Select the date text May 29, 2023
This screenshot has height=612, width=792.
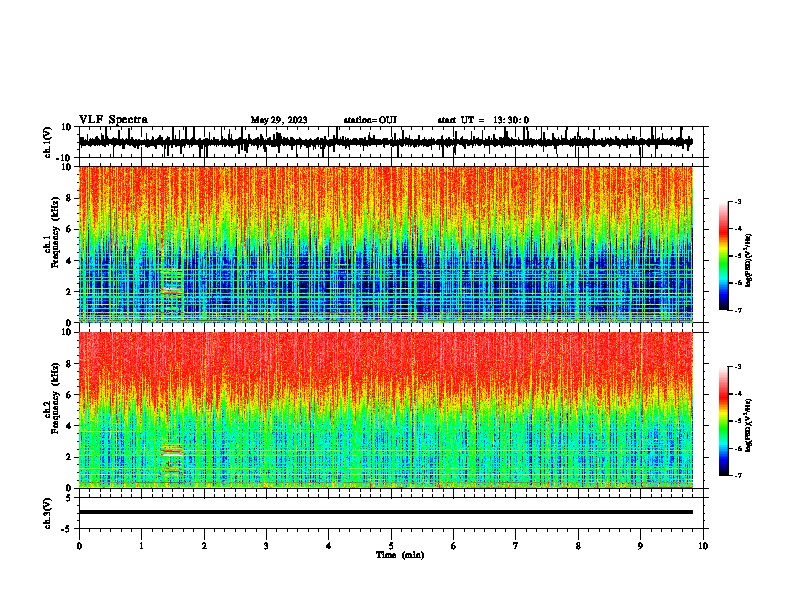tap(279, 120)
